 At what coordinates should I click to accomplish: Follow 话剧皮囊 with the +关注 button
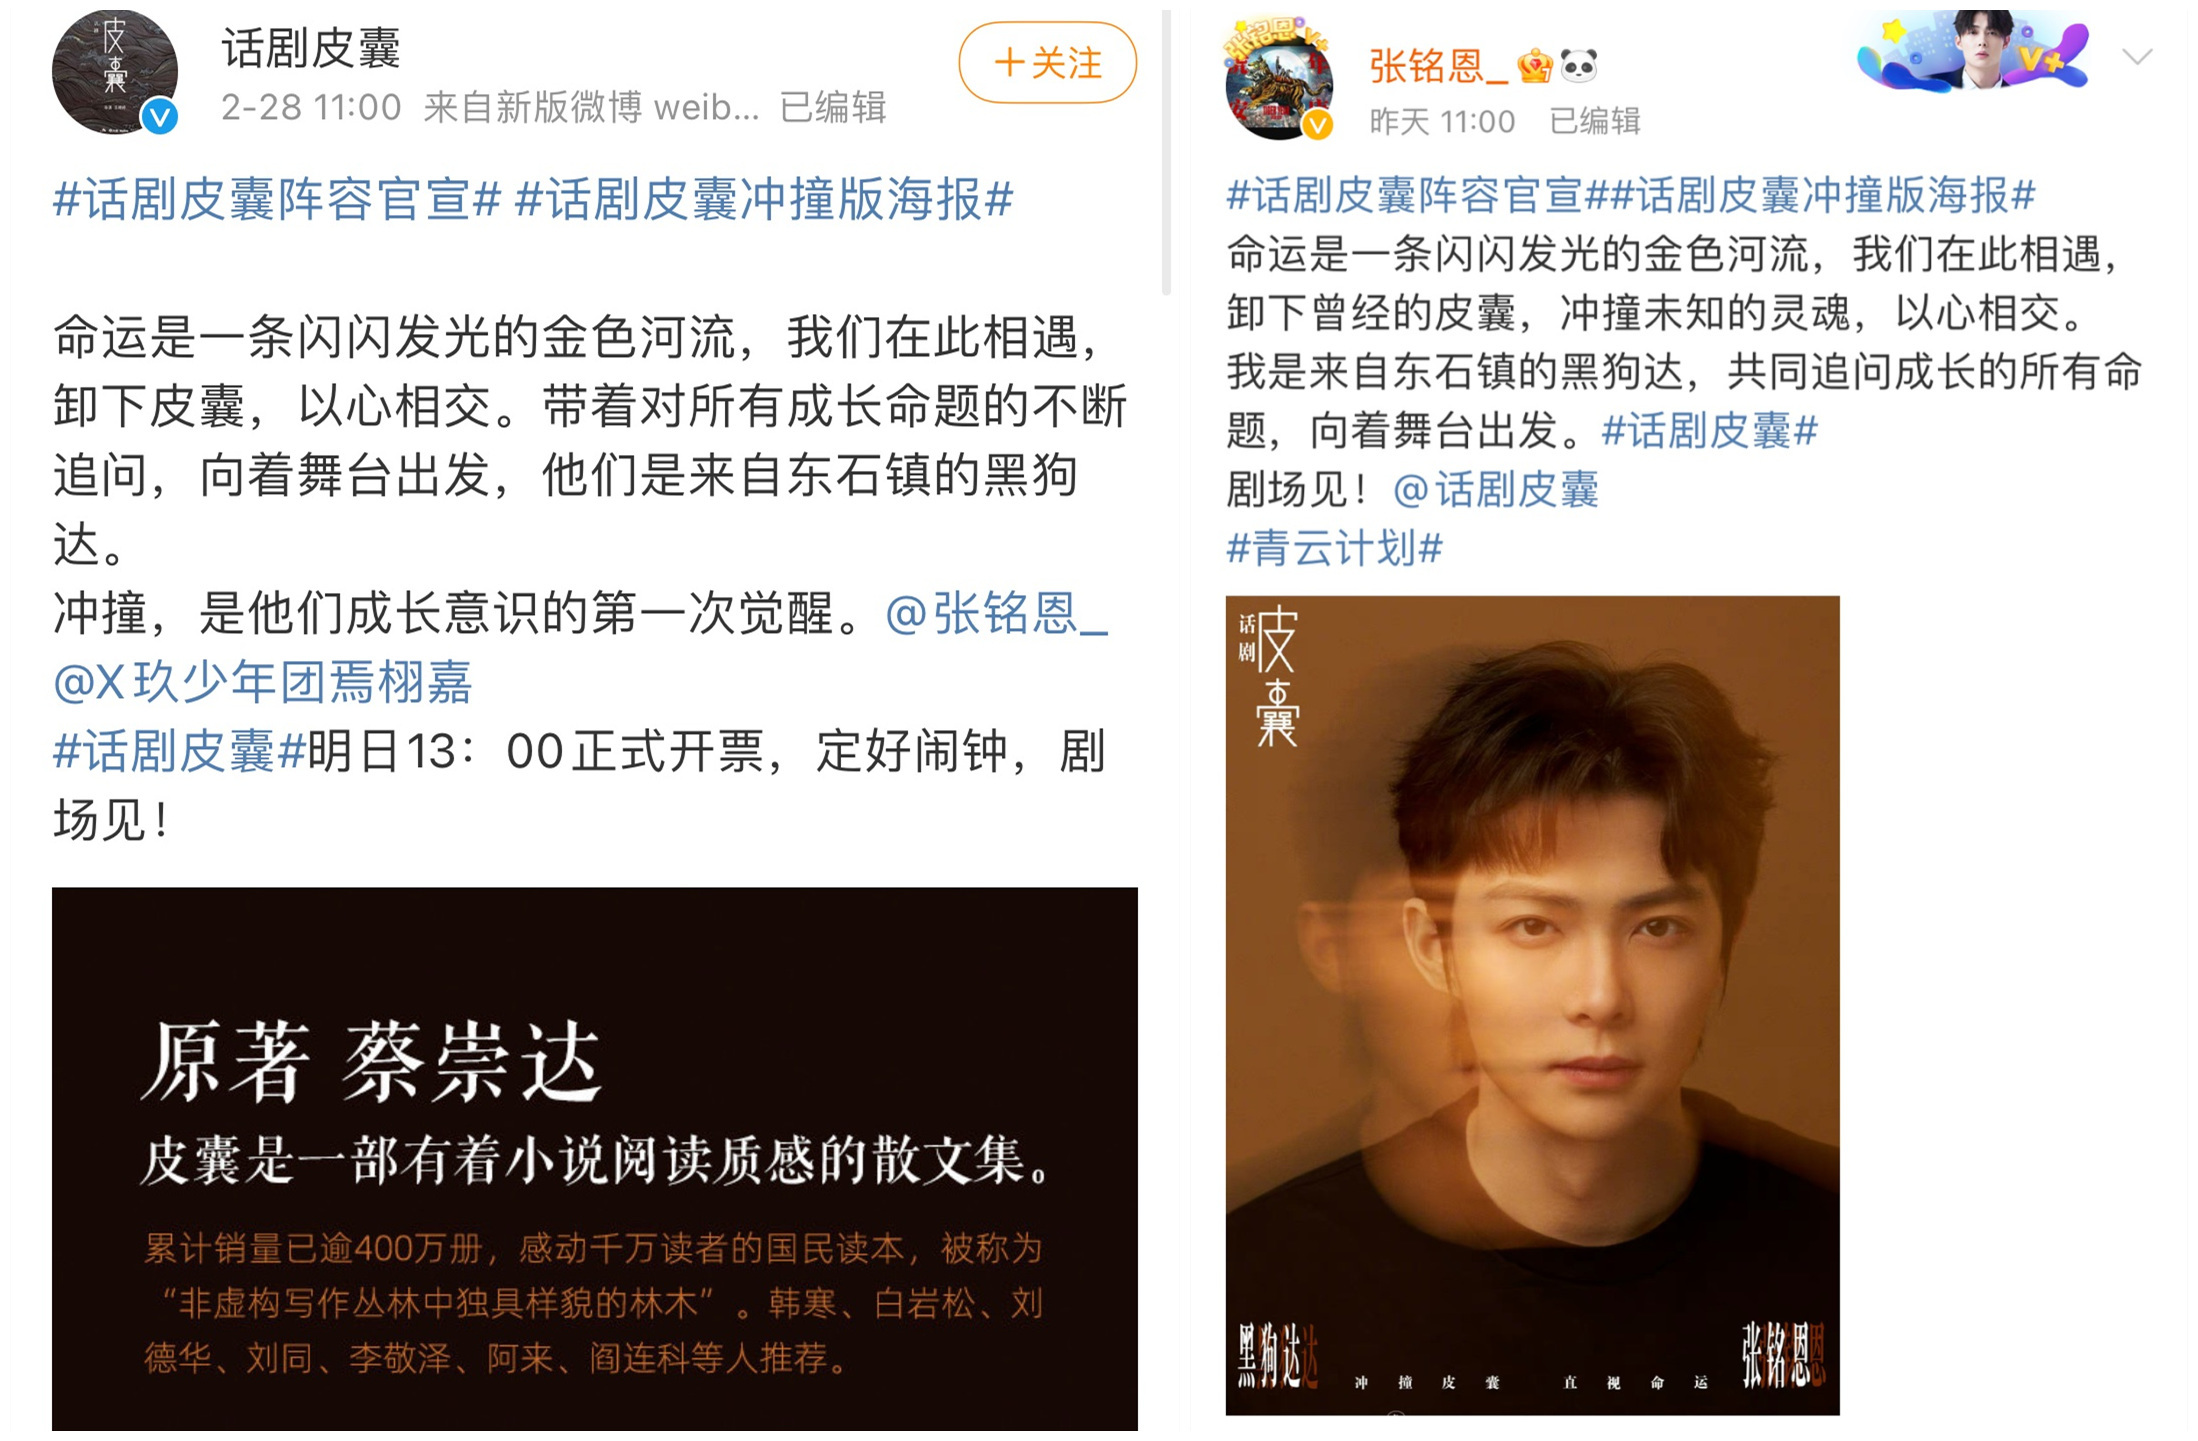pyautogui.click(x=1047, y=63)
